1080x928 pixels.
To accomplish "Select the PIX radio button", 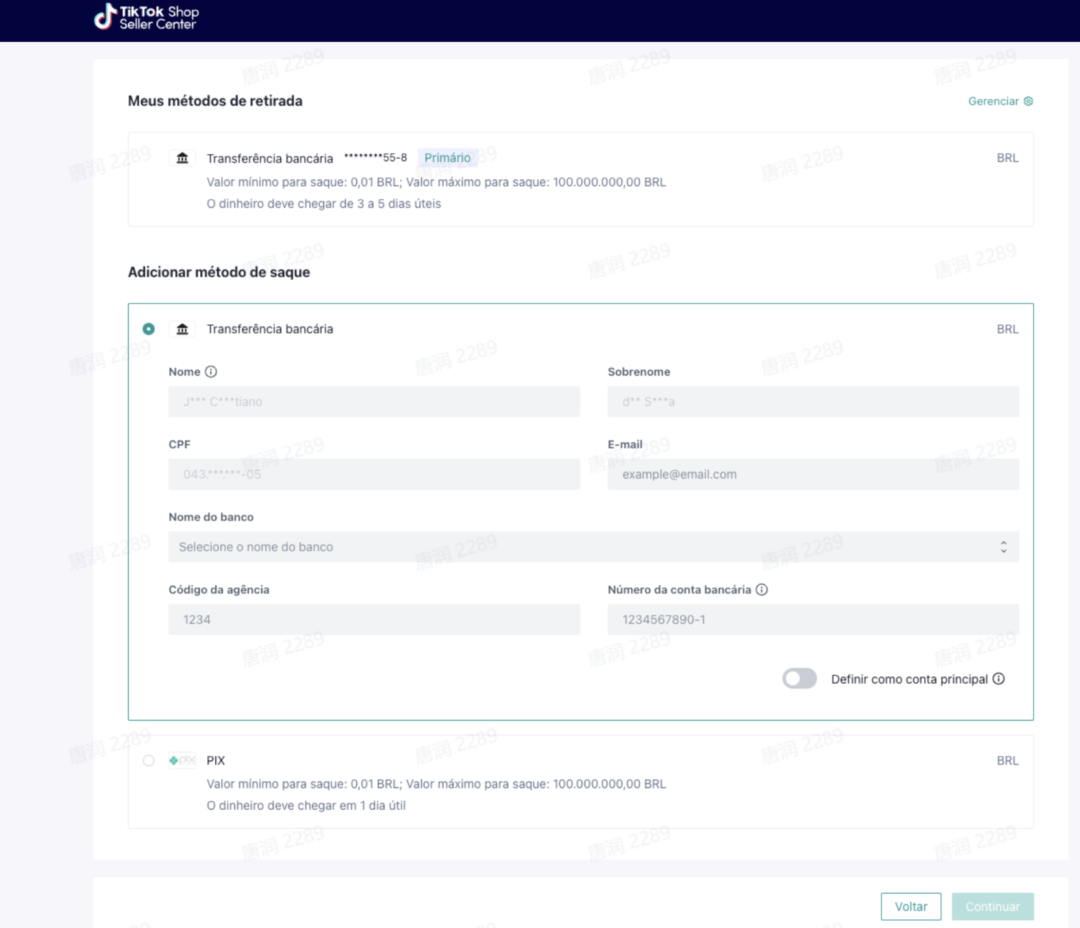I will (x=149, y=761).
